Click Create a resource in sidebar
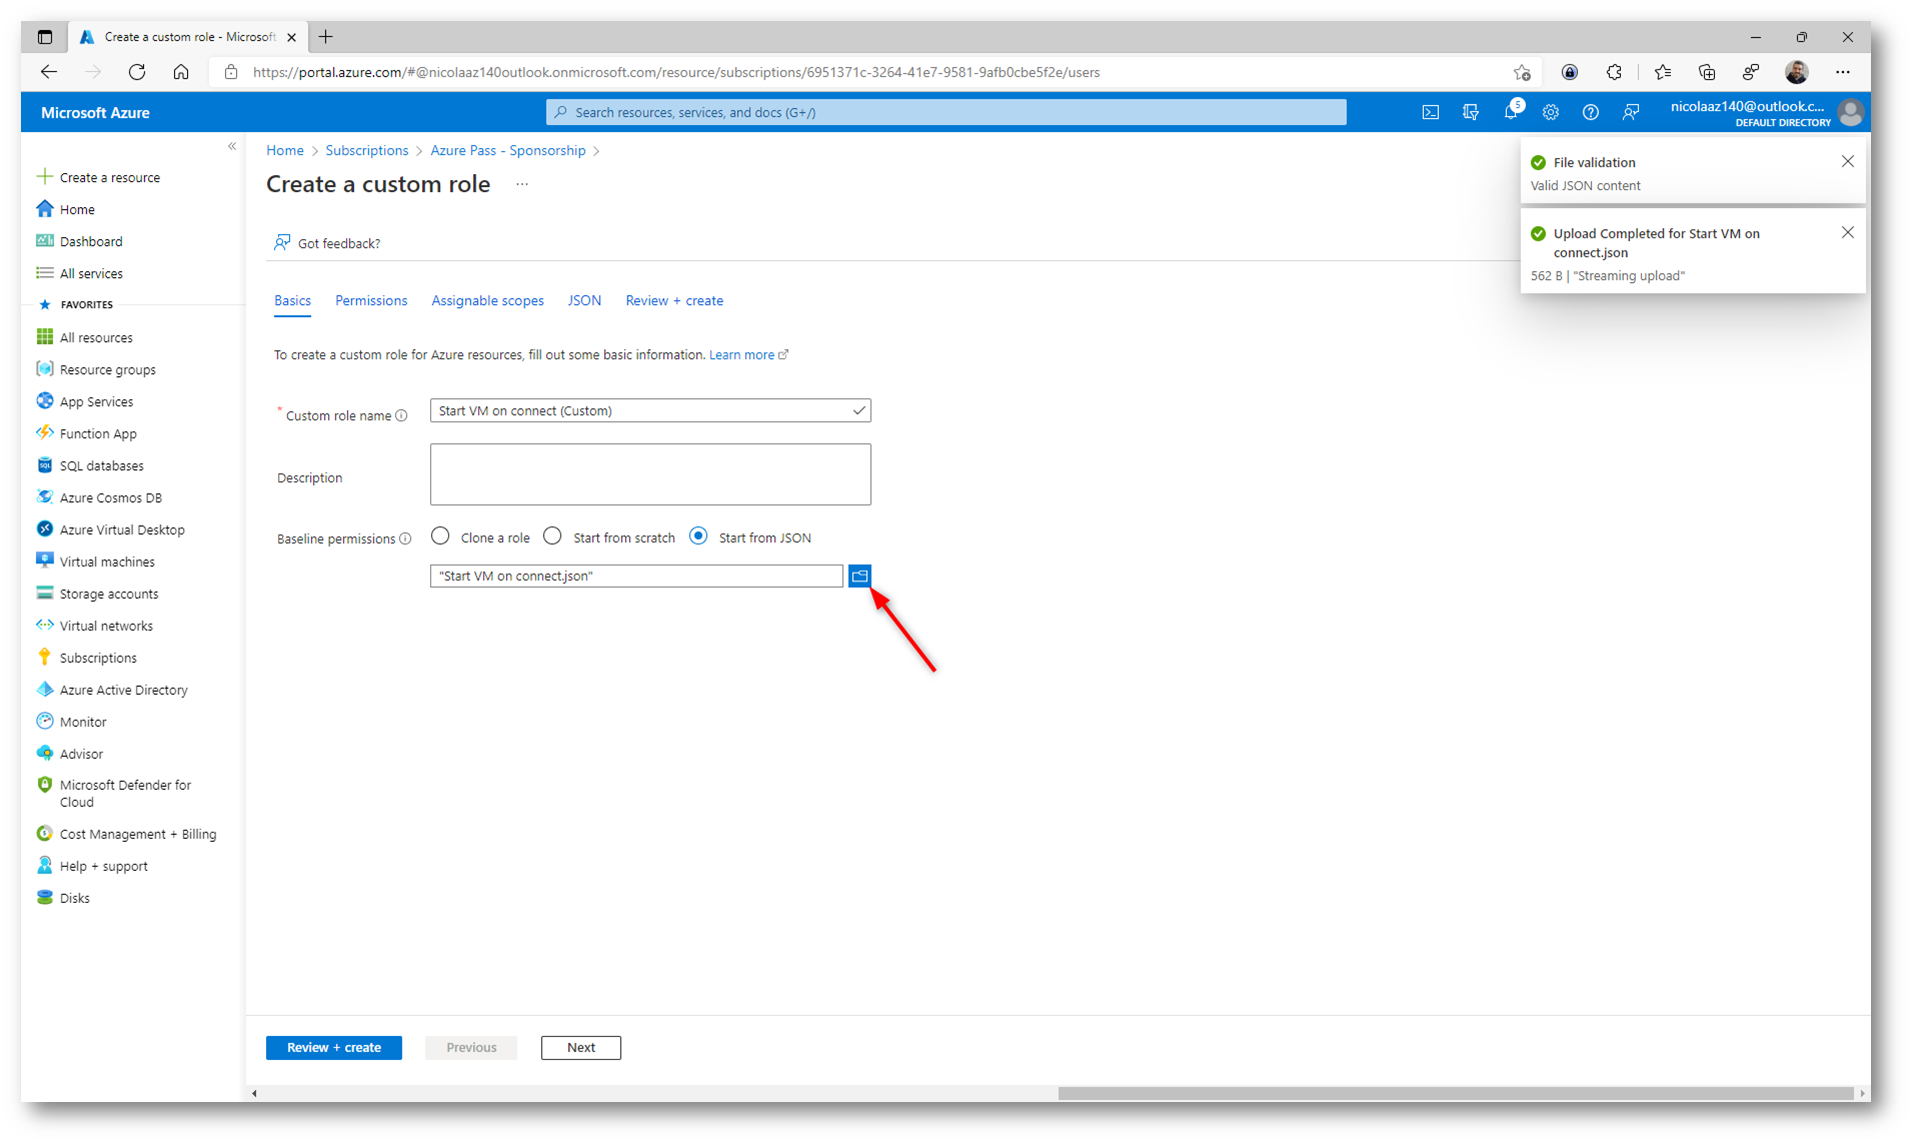 tap(98, 178)
